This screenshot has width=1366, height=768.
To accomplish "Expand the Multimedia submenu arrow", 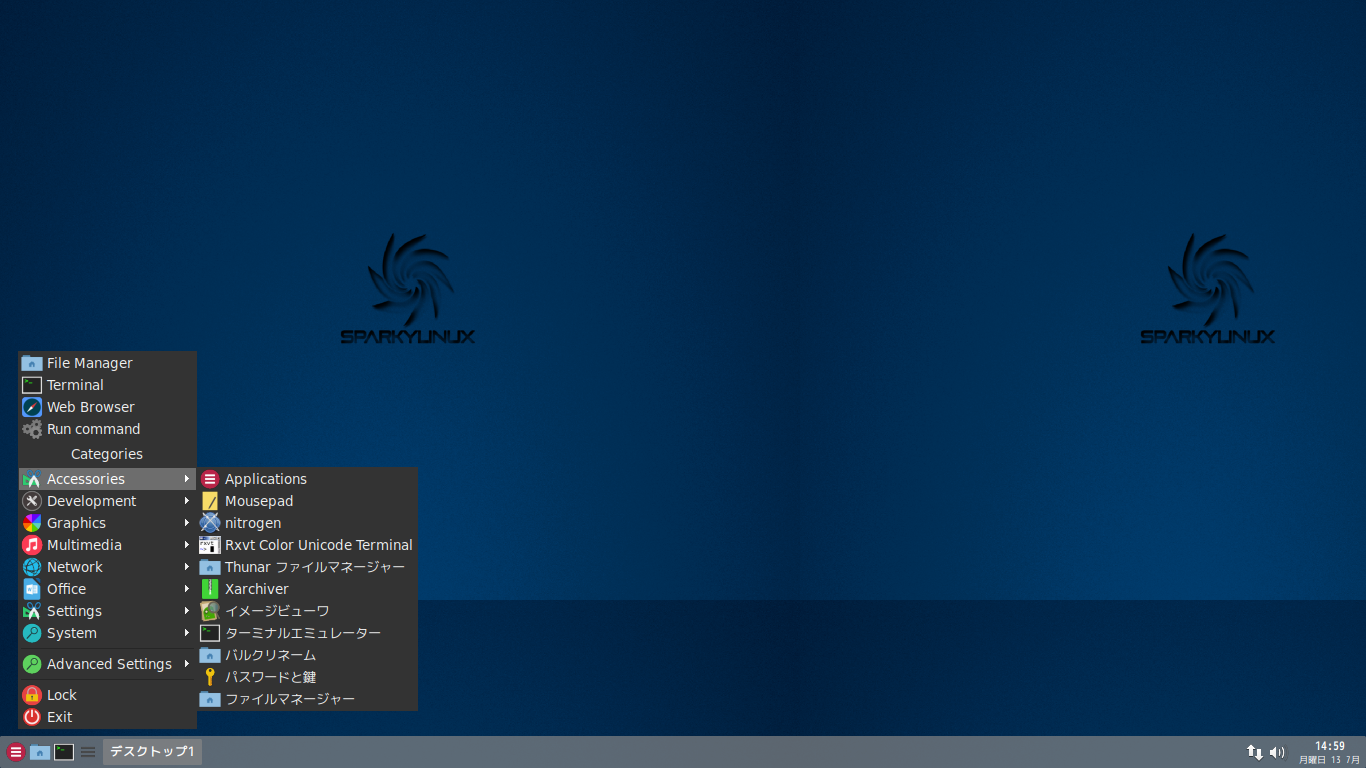I will tap(186, 545).
